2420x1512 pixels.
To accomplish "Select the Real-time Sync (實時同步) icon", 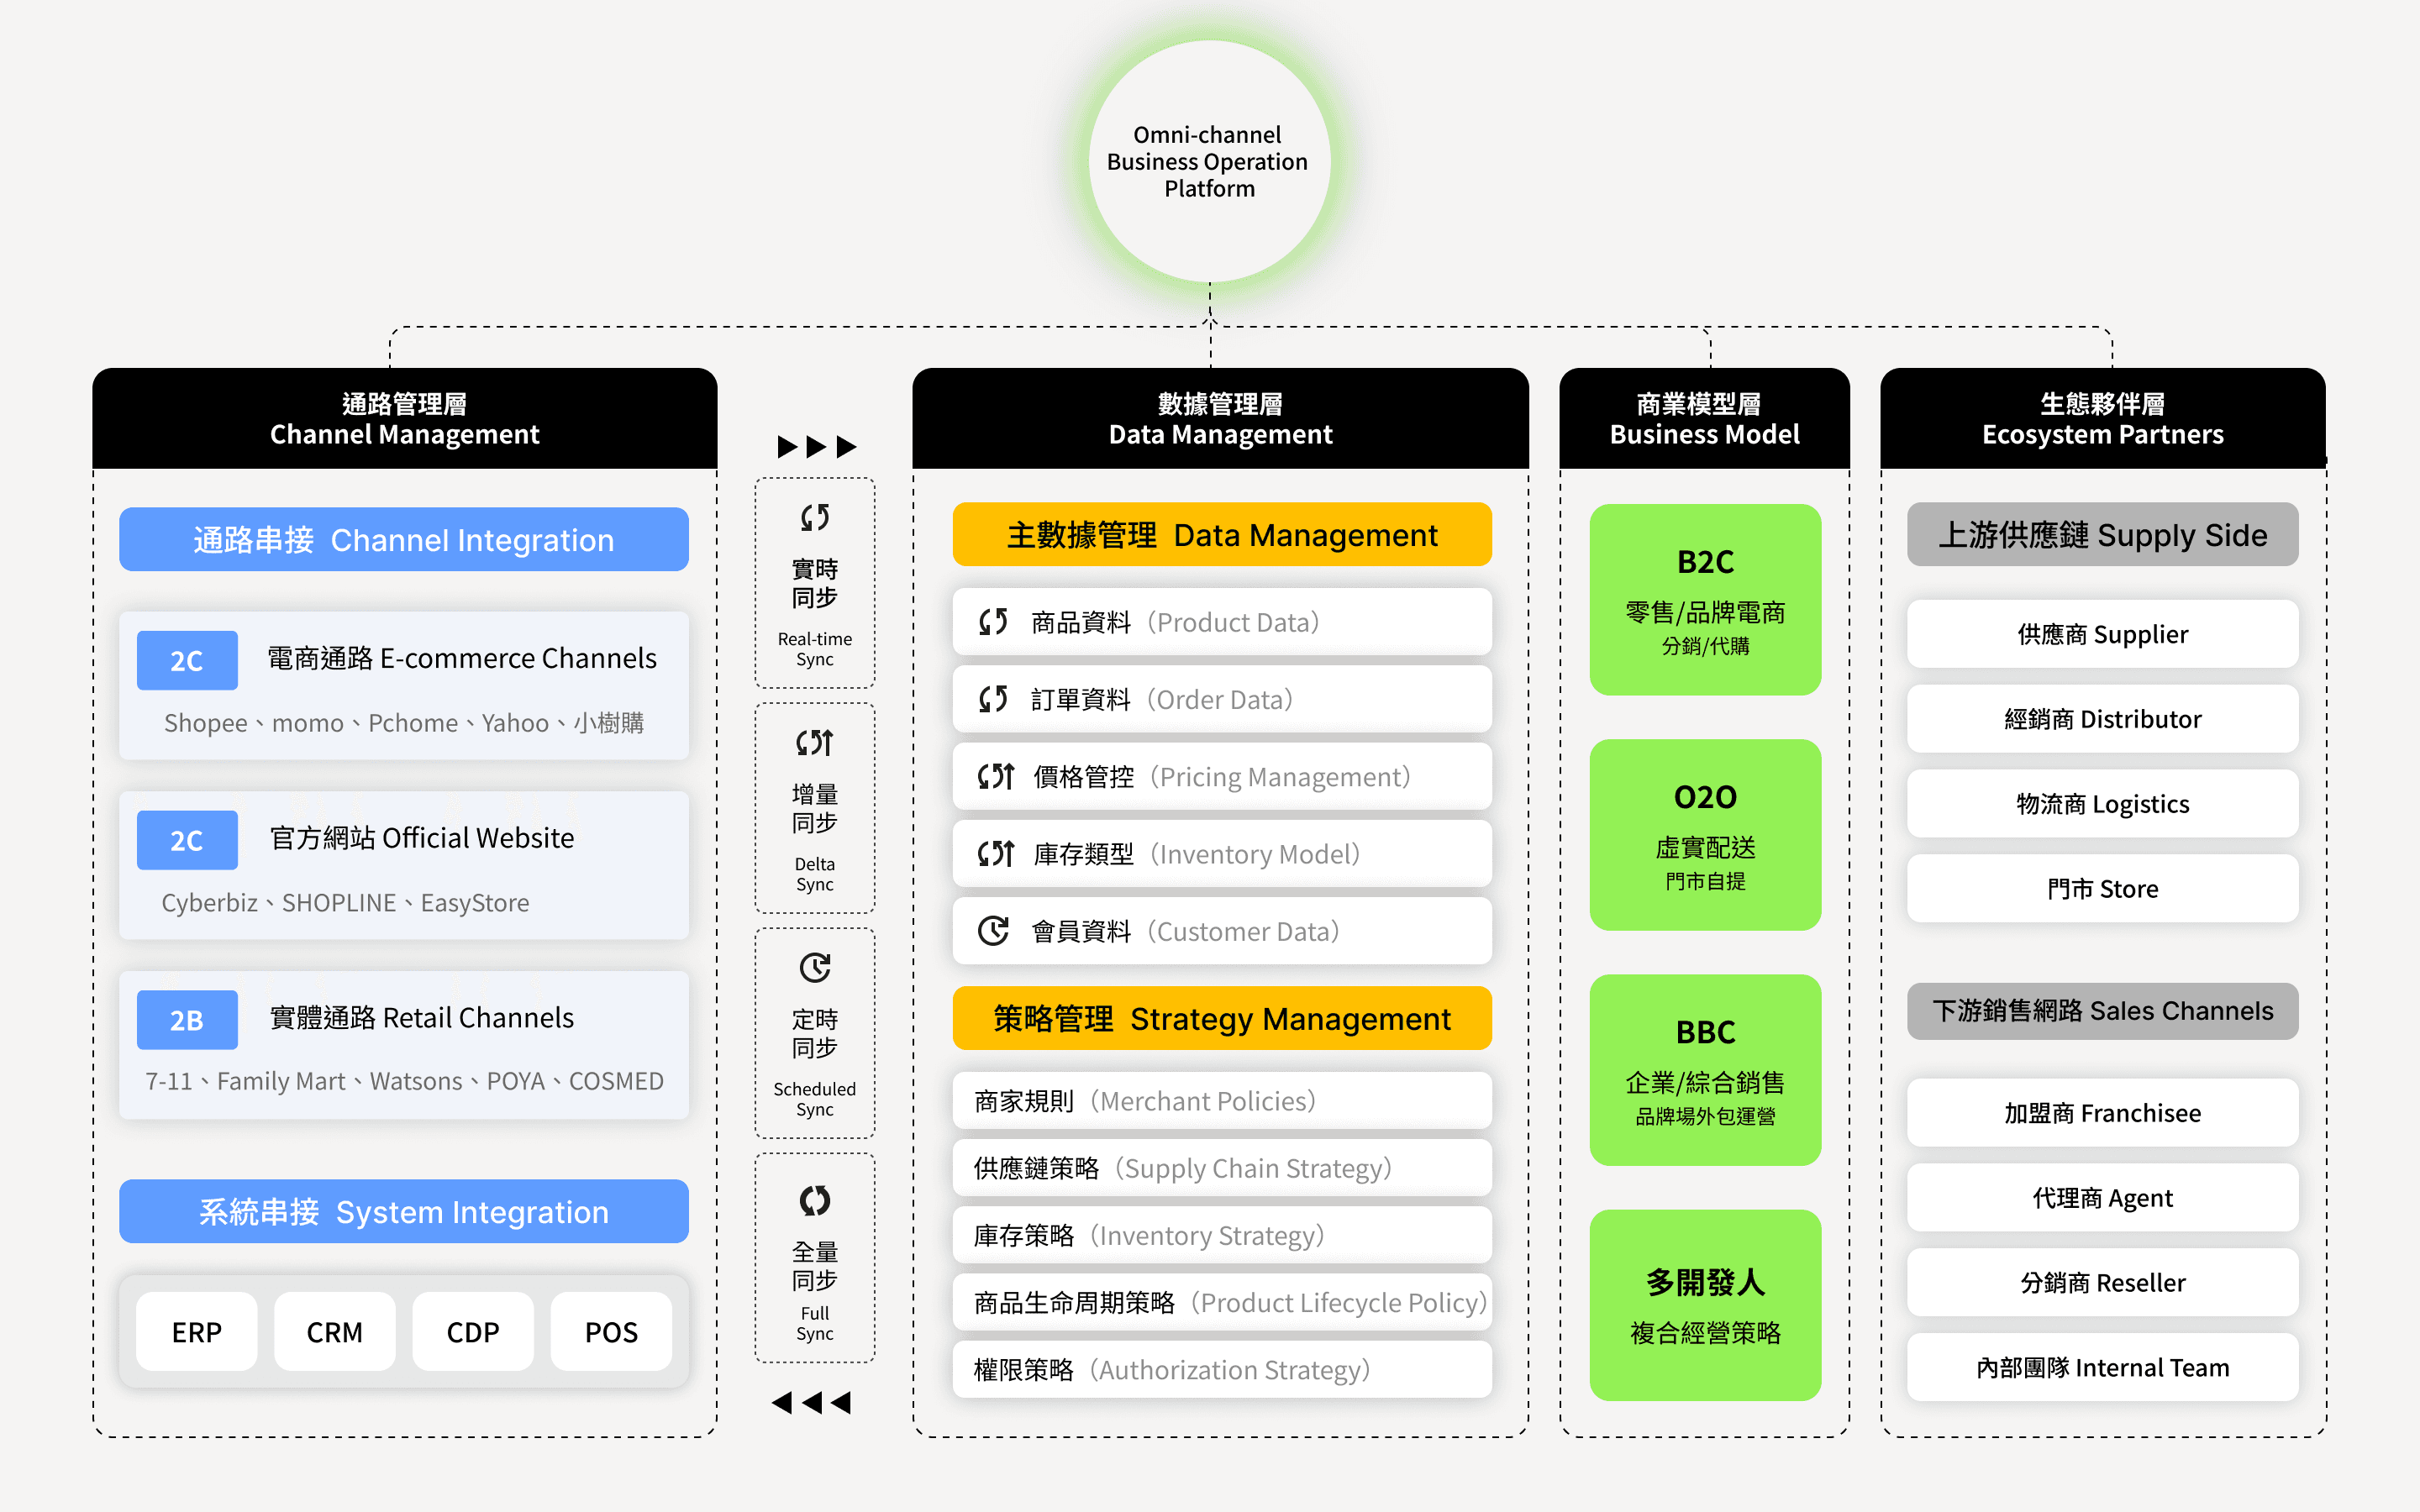I will click(815, 518).
